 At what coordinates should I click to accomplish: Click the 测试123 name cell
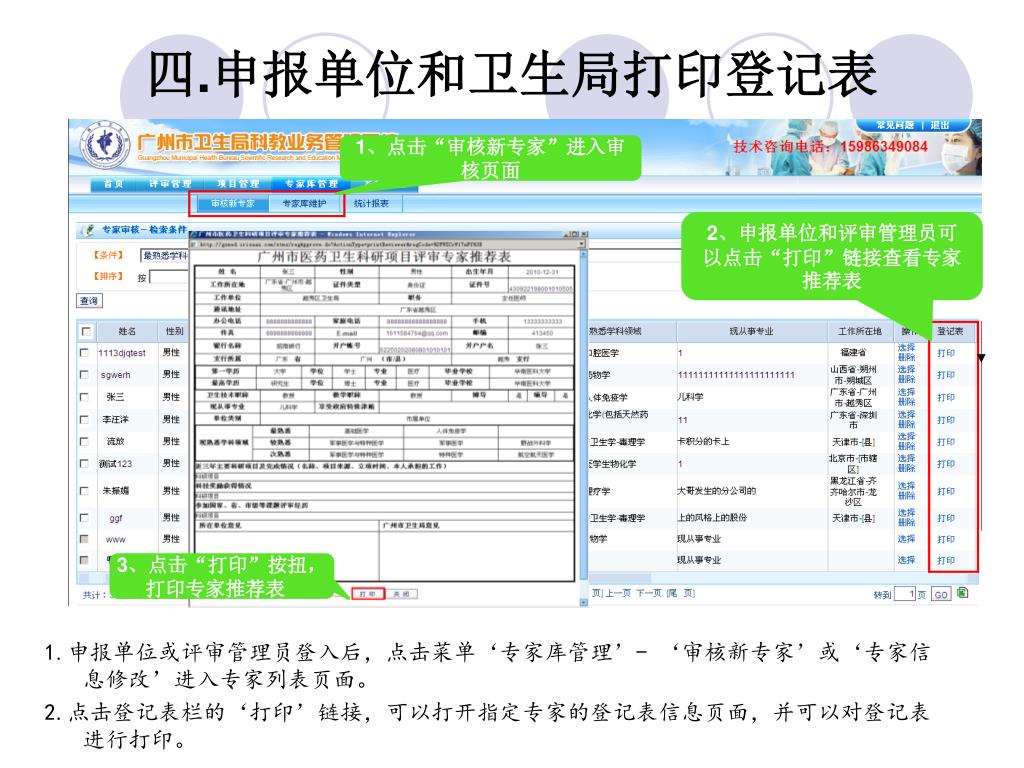click(116, 464)
